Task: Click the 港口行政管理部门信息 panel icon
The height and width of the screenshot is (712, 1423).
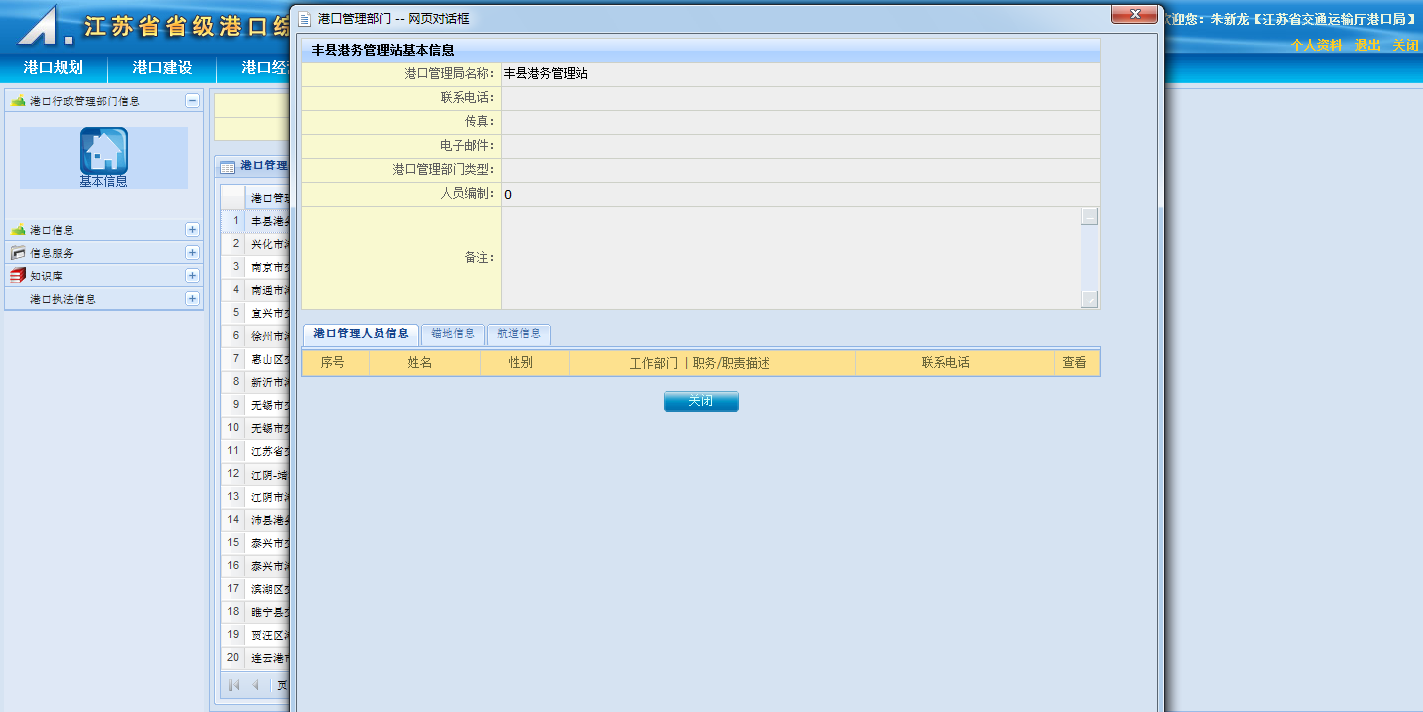Action: (x=18, y=101)
